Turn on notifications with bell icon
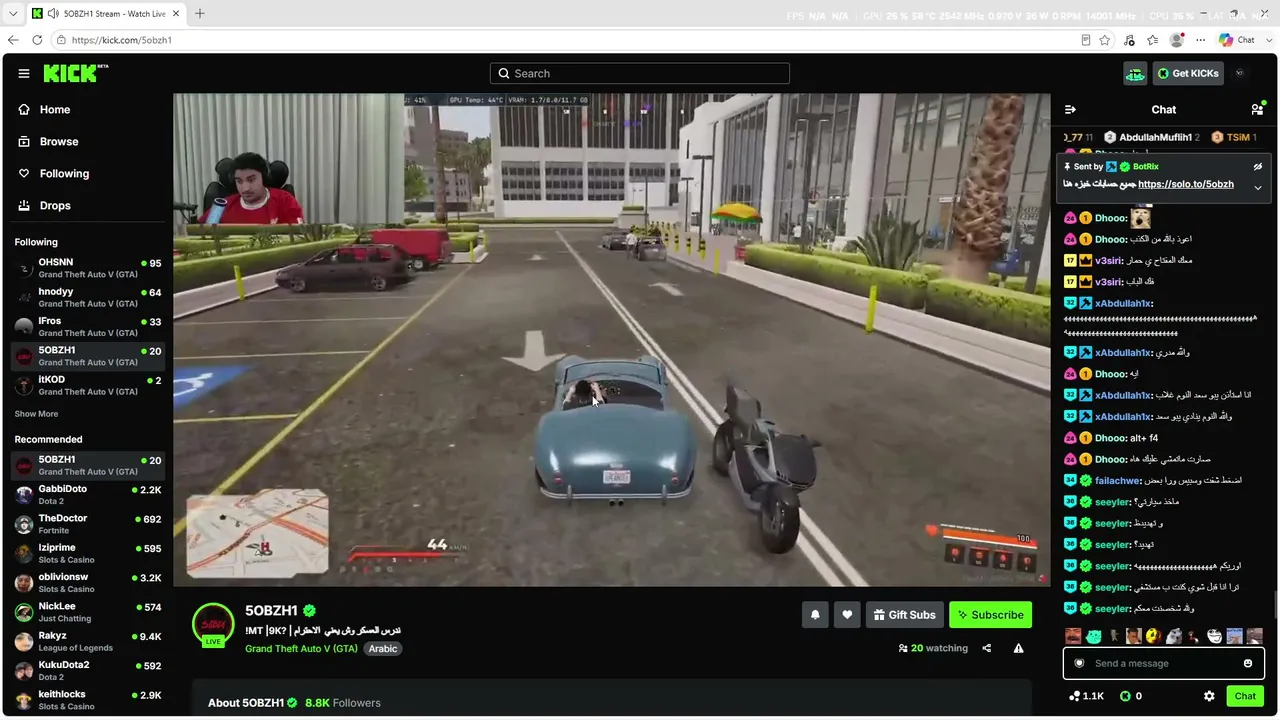Viewport: 1280px width, 720px height. pos(815,615)
